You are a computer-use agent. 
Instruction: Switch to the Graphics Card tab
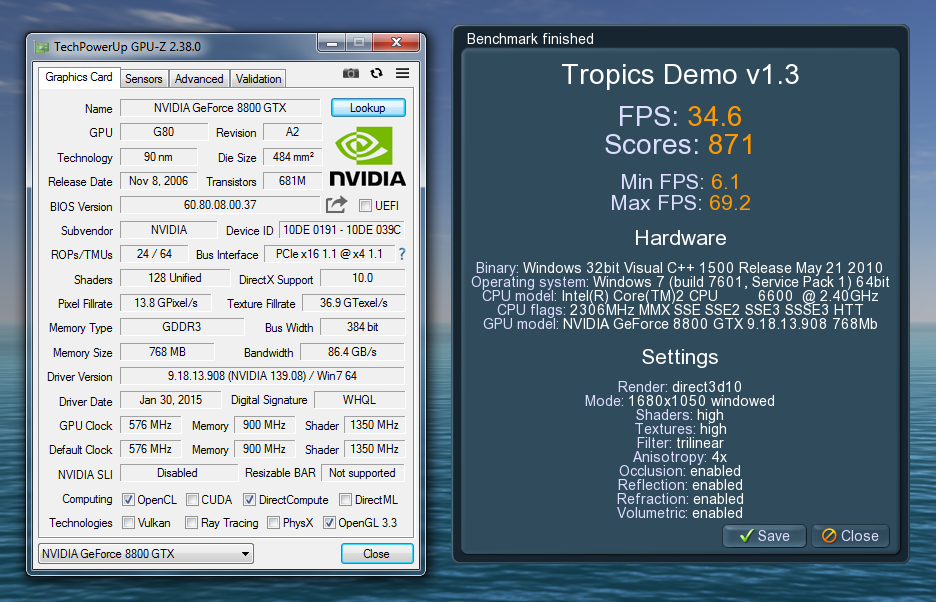click(79, 77)
